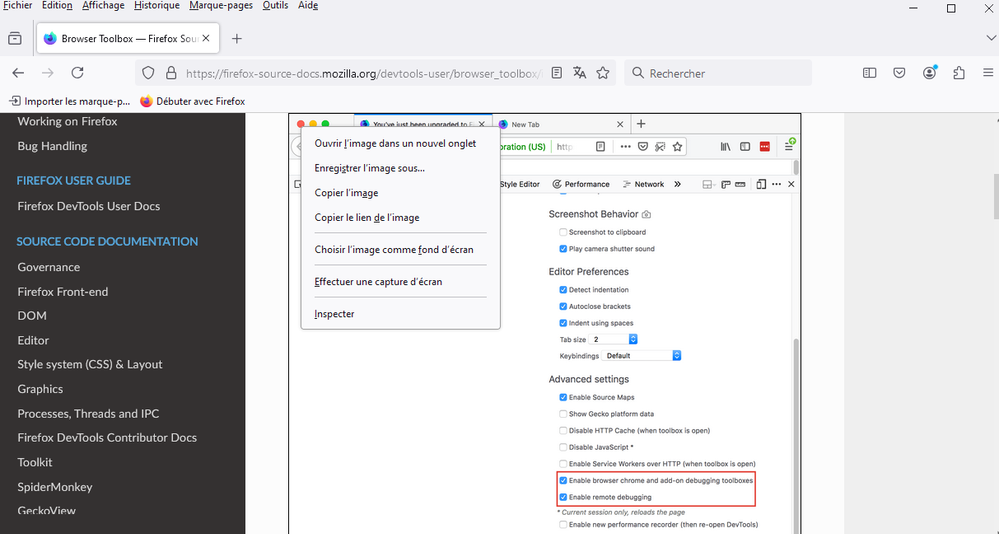The image size is (999, 534).
Task: Choose Choisir l'image comme fond d'écran
Action: pos(400,250)
